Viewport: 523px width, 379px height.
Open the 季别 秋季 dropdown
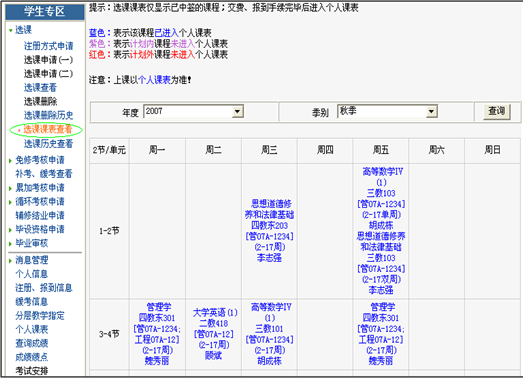pos(387,111)
